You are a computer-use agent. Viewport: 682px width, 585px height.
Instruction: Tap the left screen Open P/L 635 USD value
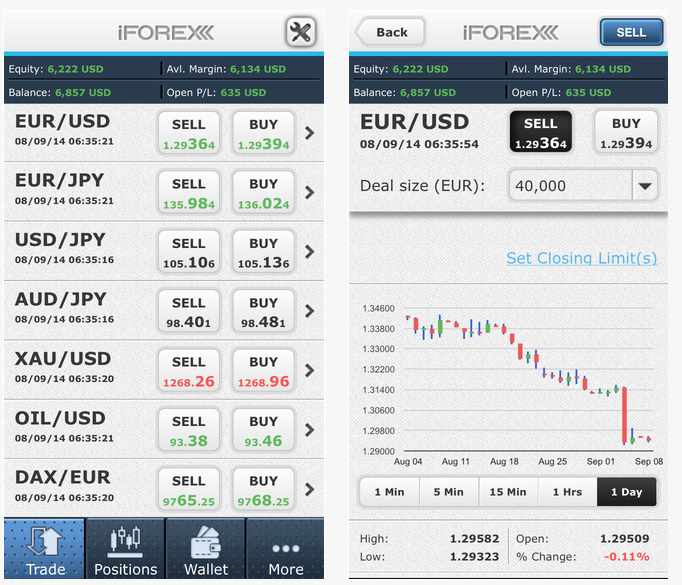tap(243, 92)
